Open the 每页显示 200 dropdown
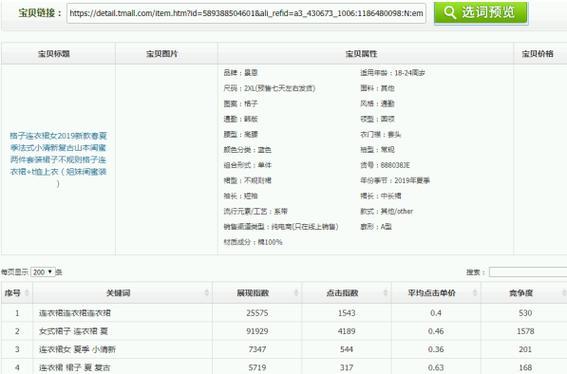 [x=43, y=272]
